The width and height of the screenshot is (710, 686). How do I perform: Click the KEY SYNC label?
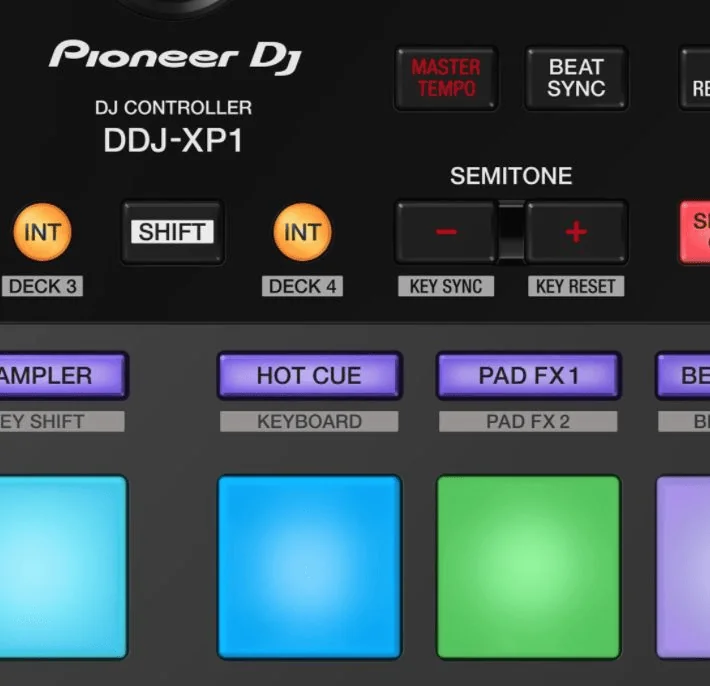point(446,287)
